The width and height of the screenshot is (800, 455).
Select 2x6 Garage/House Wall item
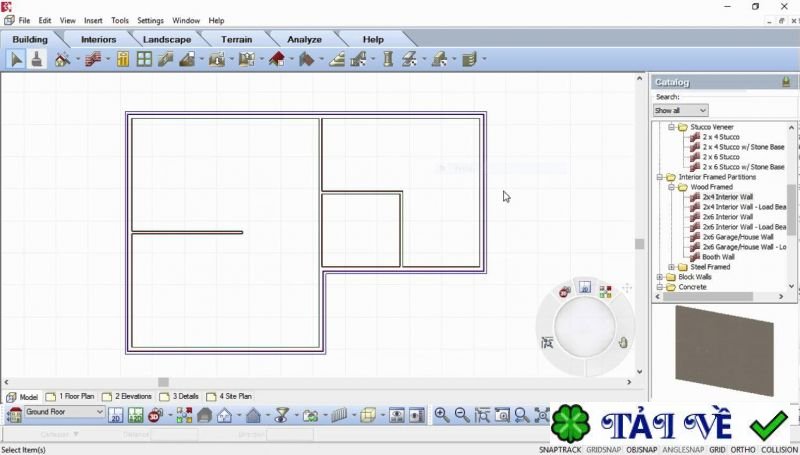[738, 237]
